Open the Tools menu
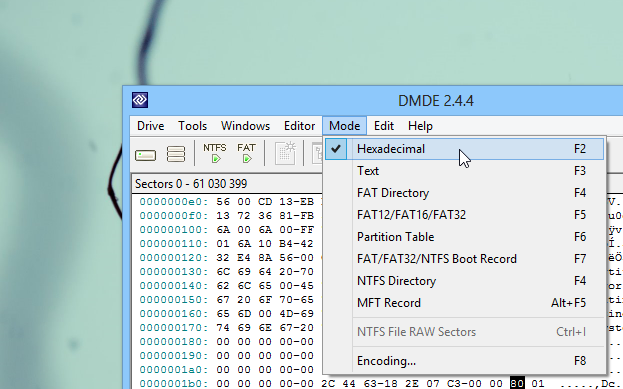This screenshot has width=623, height=389. coord(192,126)
